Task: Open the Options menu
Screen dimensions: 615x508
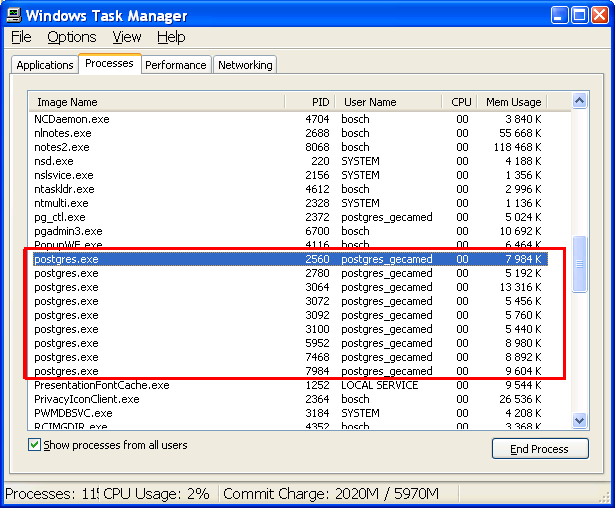Action: pos(72,37)
